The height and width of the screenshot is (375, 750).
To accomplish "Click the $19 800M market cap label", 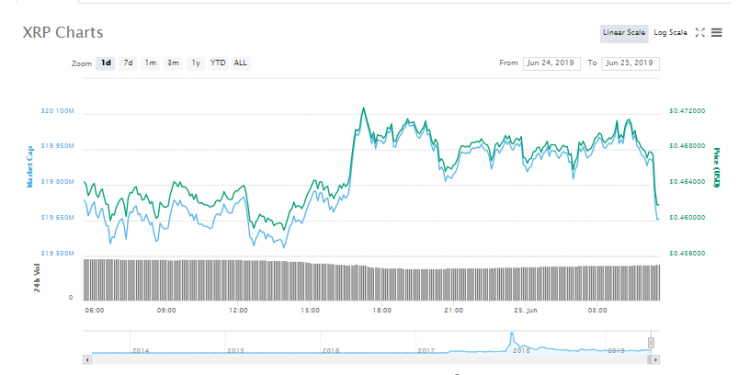I will coord(57,182).
